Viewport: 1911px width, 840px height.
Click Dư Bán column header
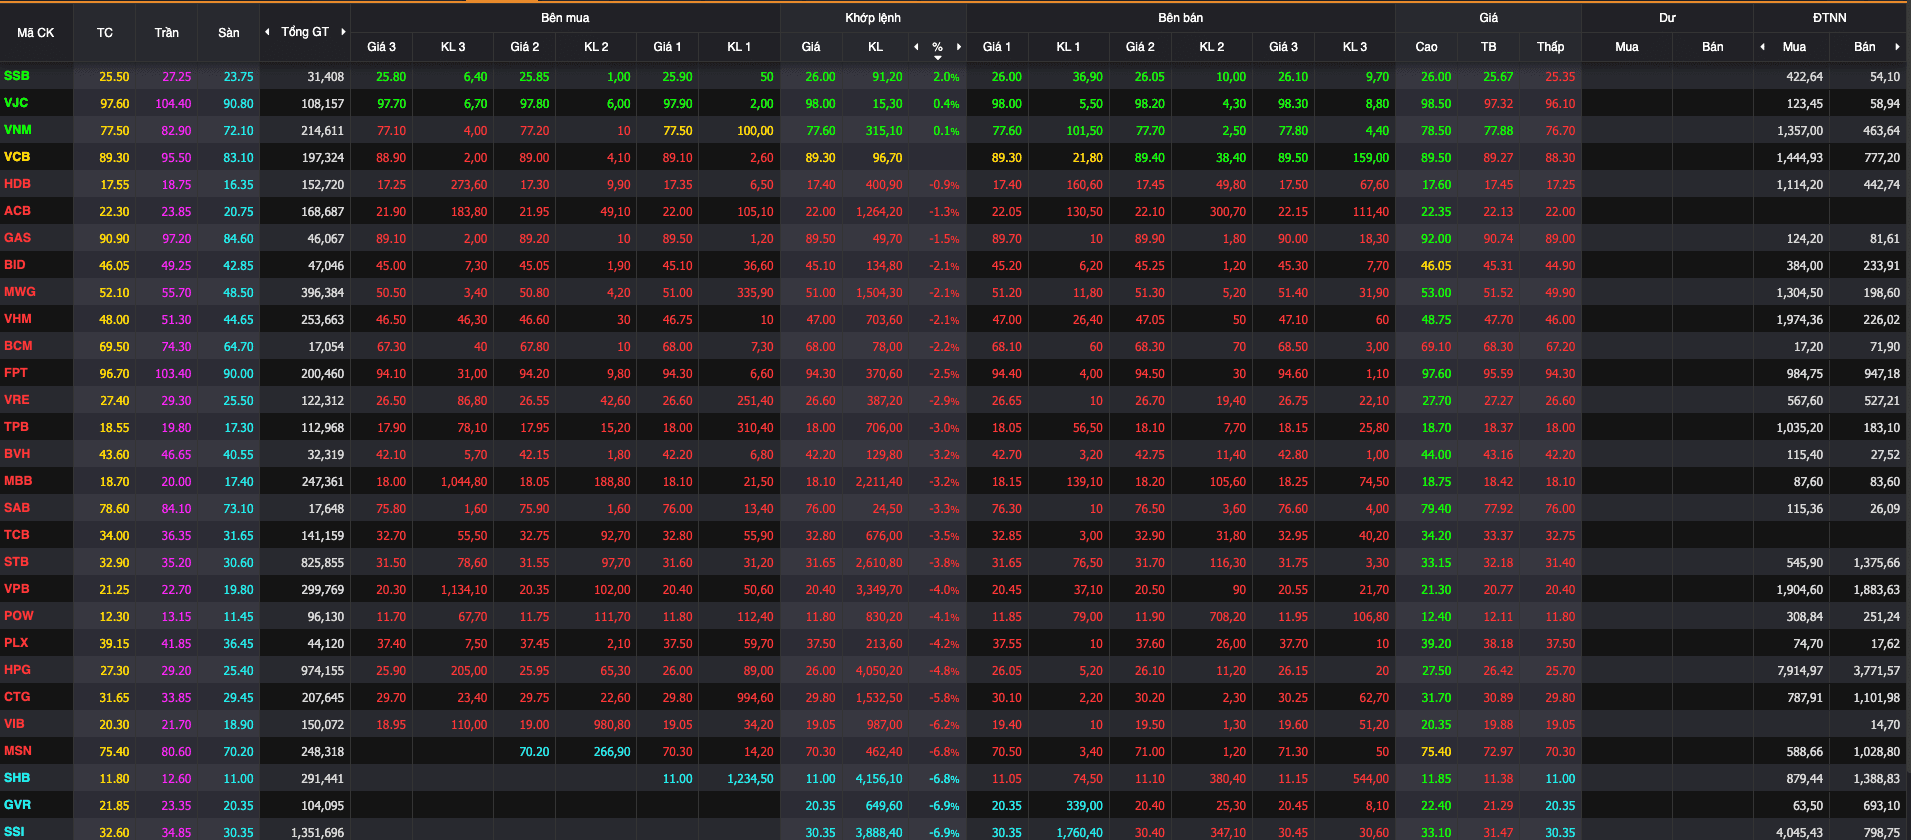pyautogui.click(x=1713, y=47)
